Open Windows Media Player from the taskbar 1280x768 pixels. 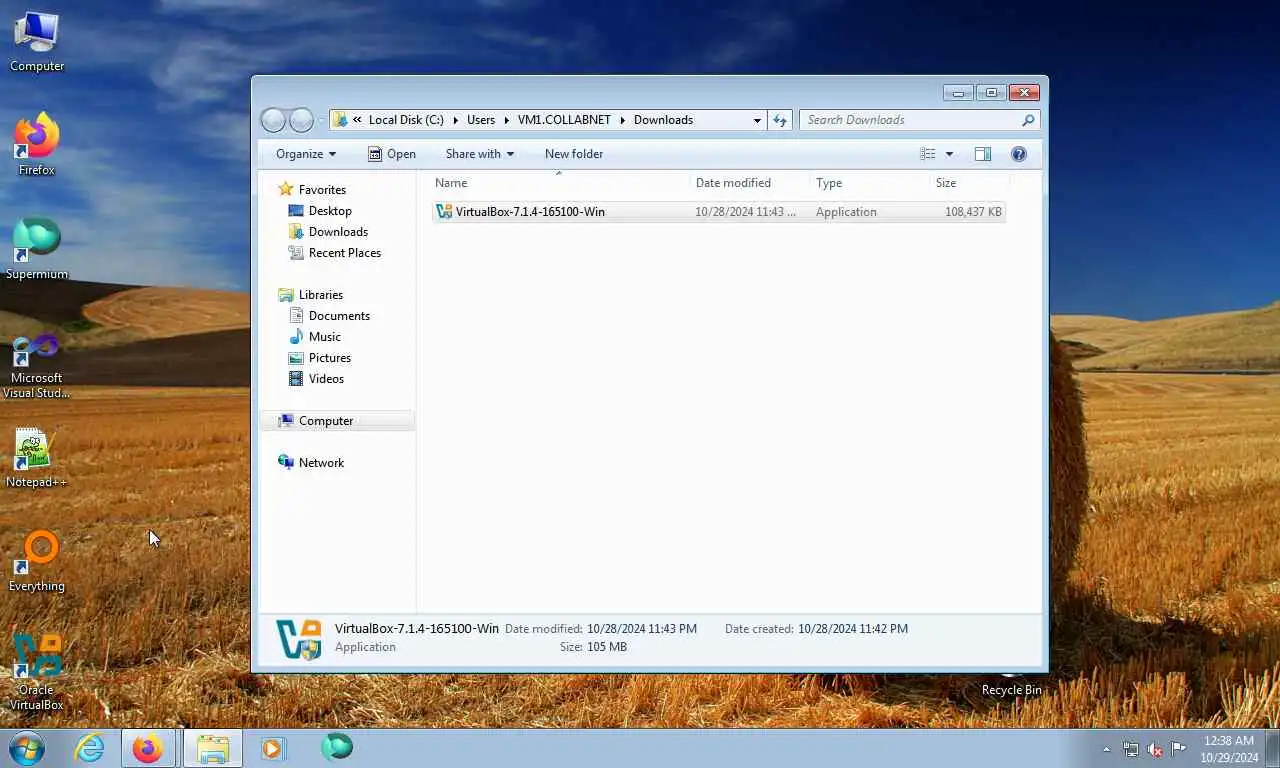point(272,748)
